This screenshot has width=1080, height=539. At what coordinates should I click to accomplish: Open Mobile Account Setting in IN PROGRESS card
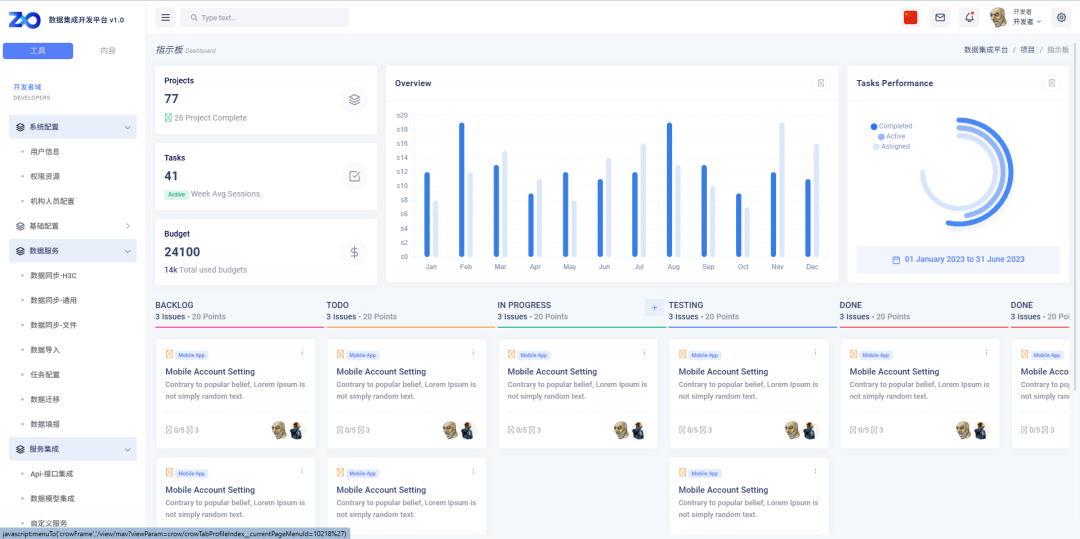552,372
